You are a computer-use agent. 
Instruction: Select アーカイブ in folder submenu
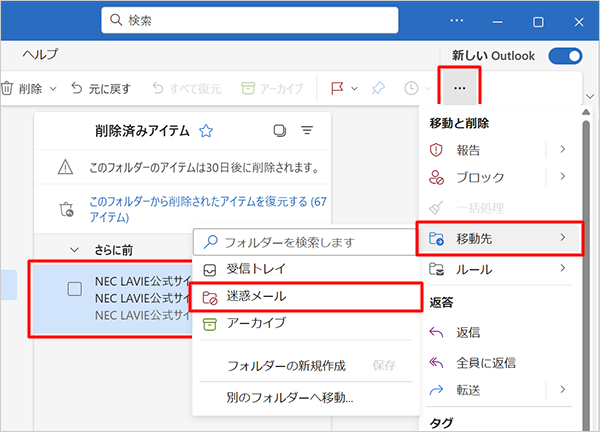point(306,324)
